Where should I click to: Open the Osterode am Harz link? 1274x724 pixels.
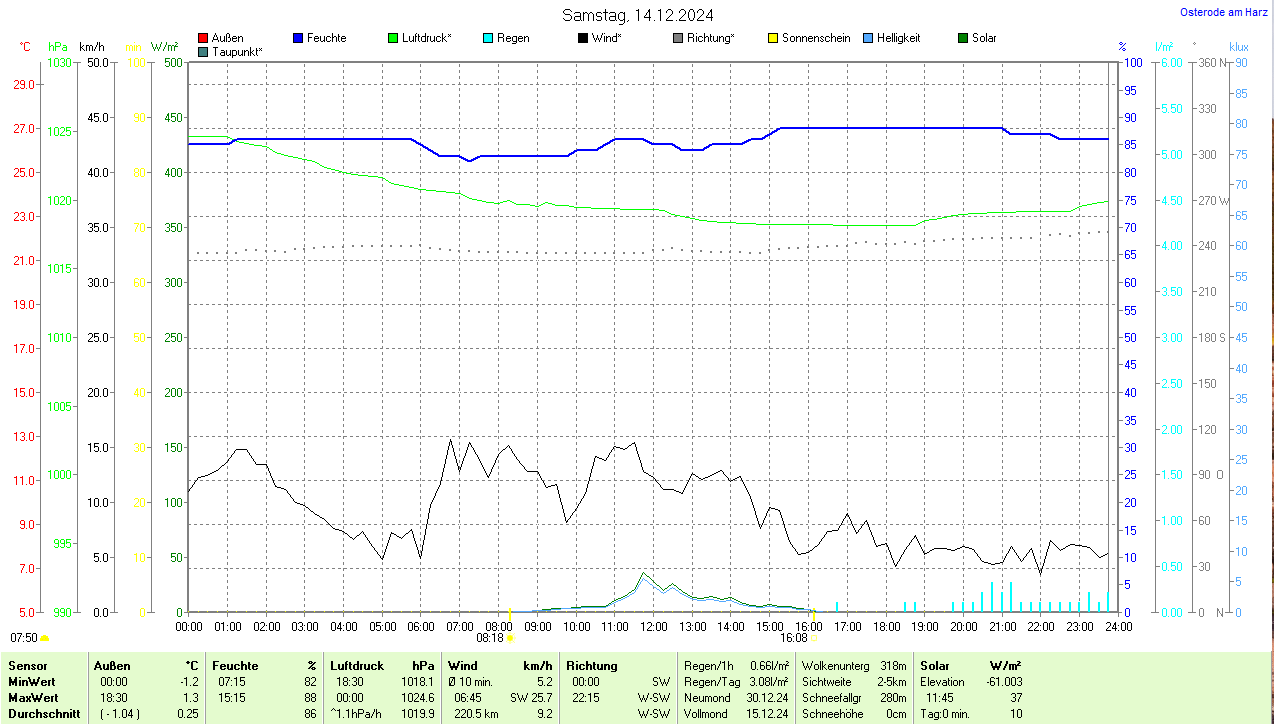1225,12
